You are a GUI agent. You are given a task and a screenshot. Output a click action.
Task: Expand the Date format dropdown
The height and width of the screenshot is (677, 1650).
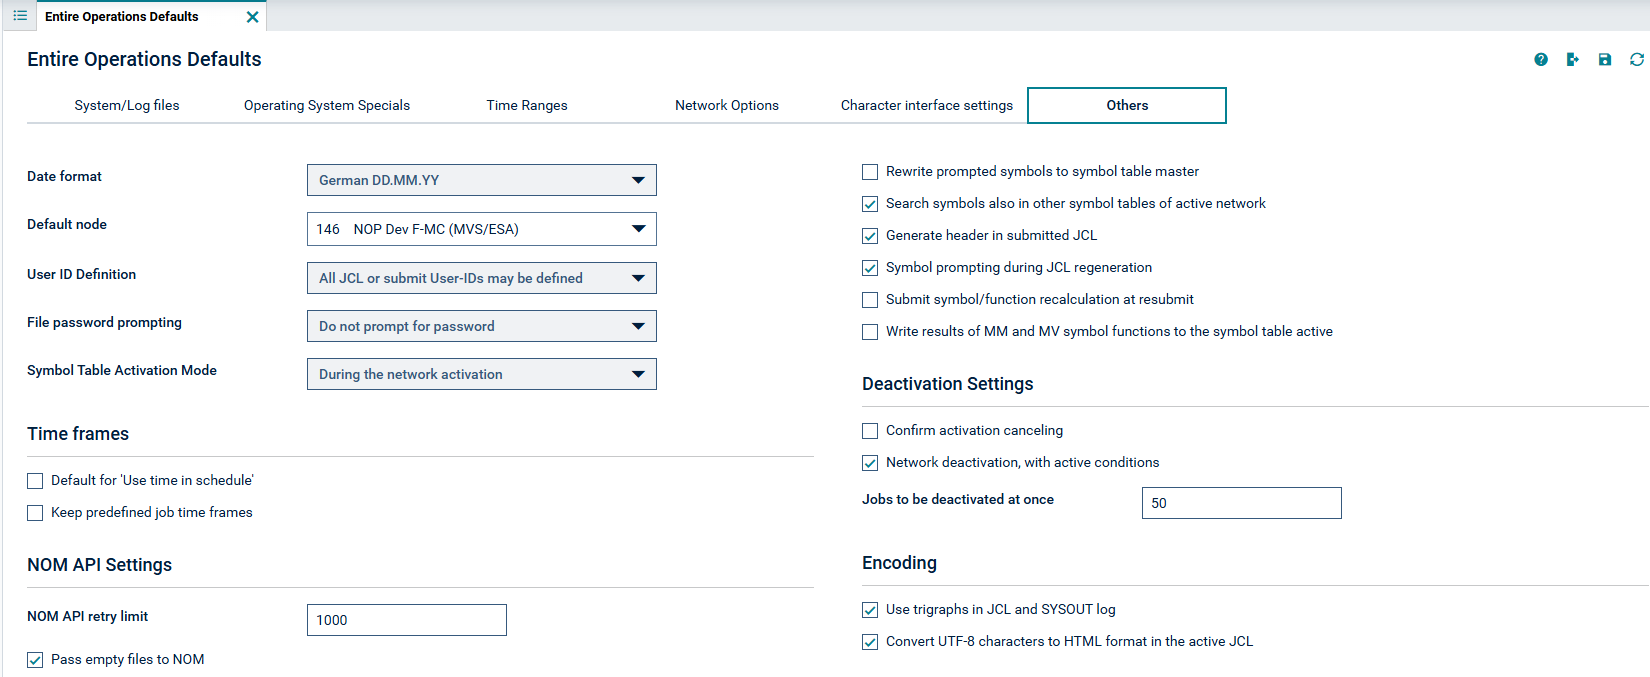click(x=482, y=180)
